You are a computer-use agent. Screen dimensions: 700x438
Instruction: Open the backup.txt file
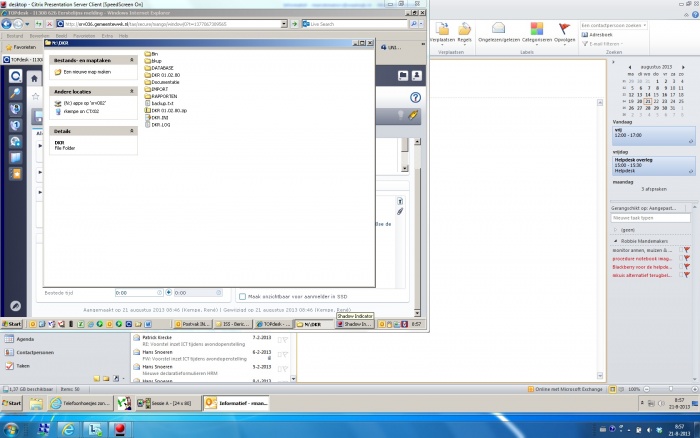(159, 103)
